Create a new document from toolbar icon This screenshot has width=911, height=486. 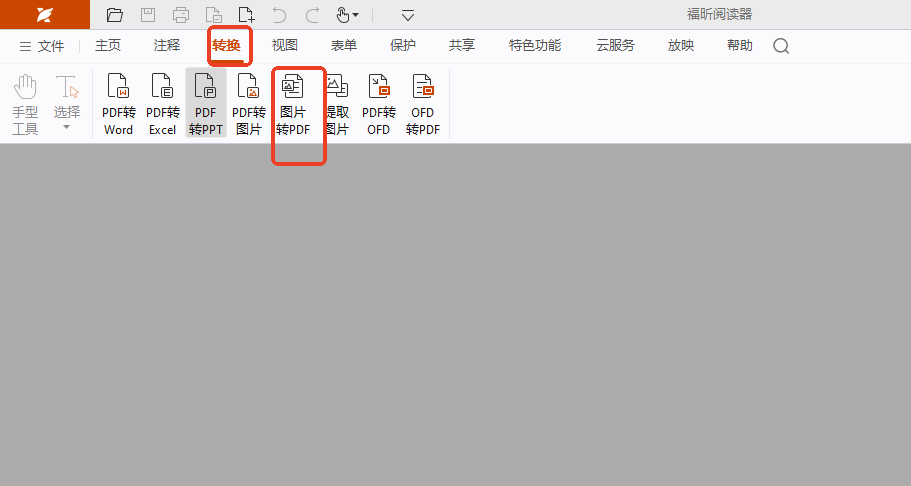click(246, 15)
